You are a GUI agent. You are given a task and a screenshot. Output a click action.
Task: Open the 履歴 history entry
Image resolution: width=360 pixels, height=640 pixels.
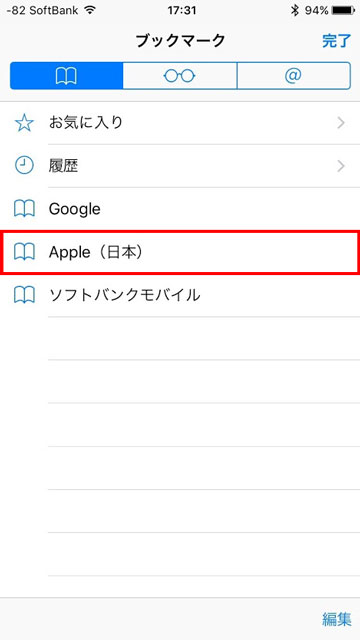tap(180, 166)
